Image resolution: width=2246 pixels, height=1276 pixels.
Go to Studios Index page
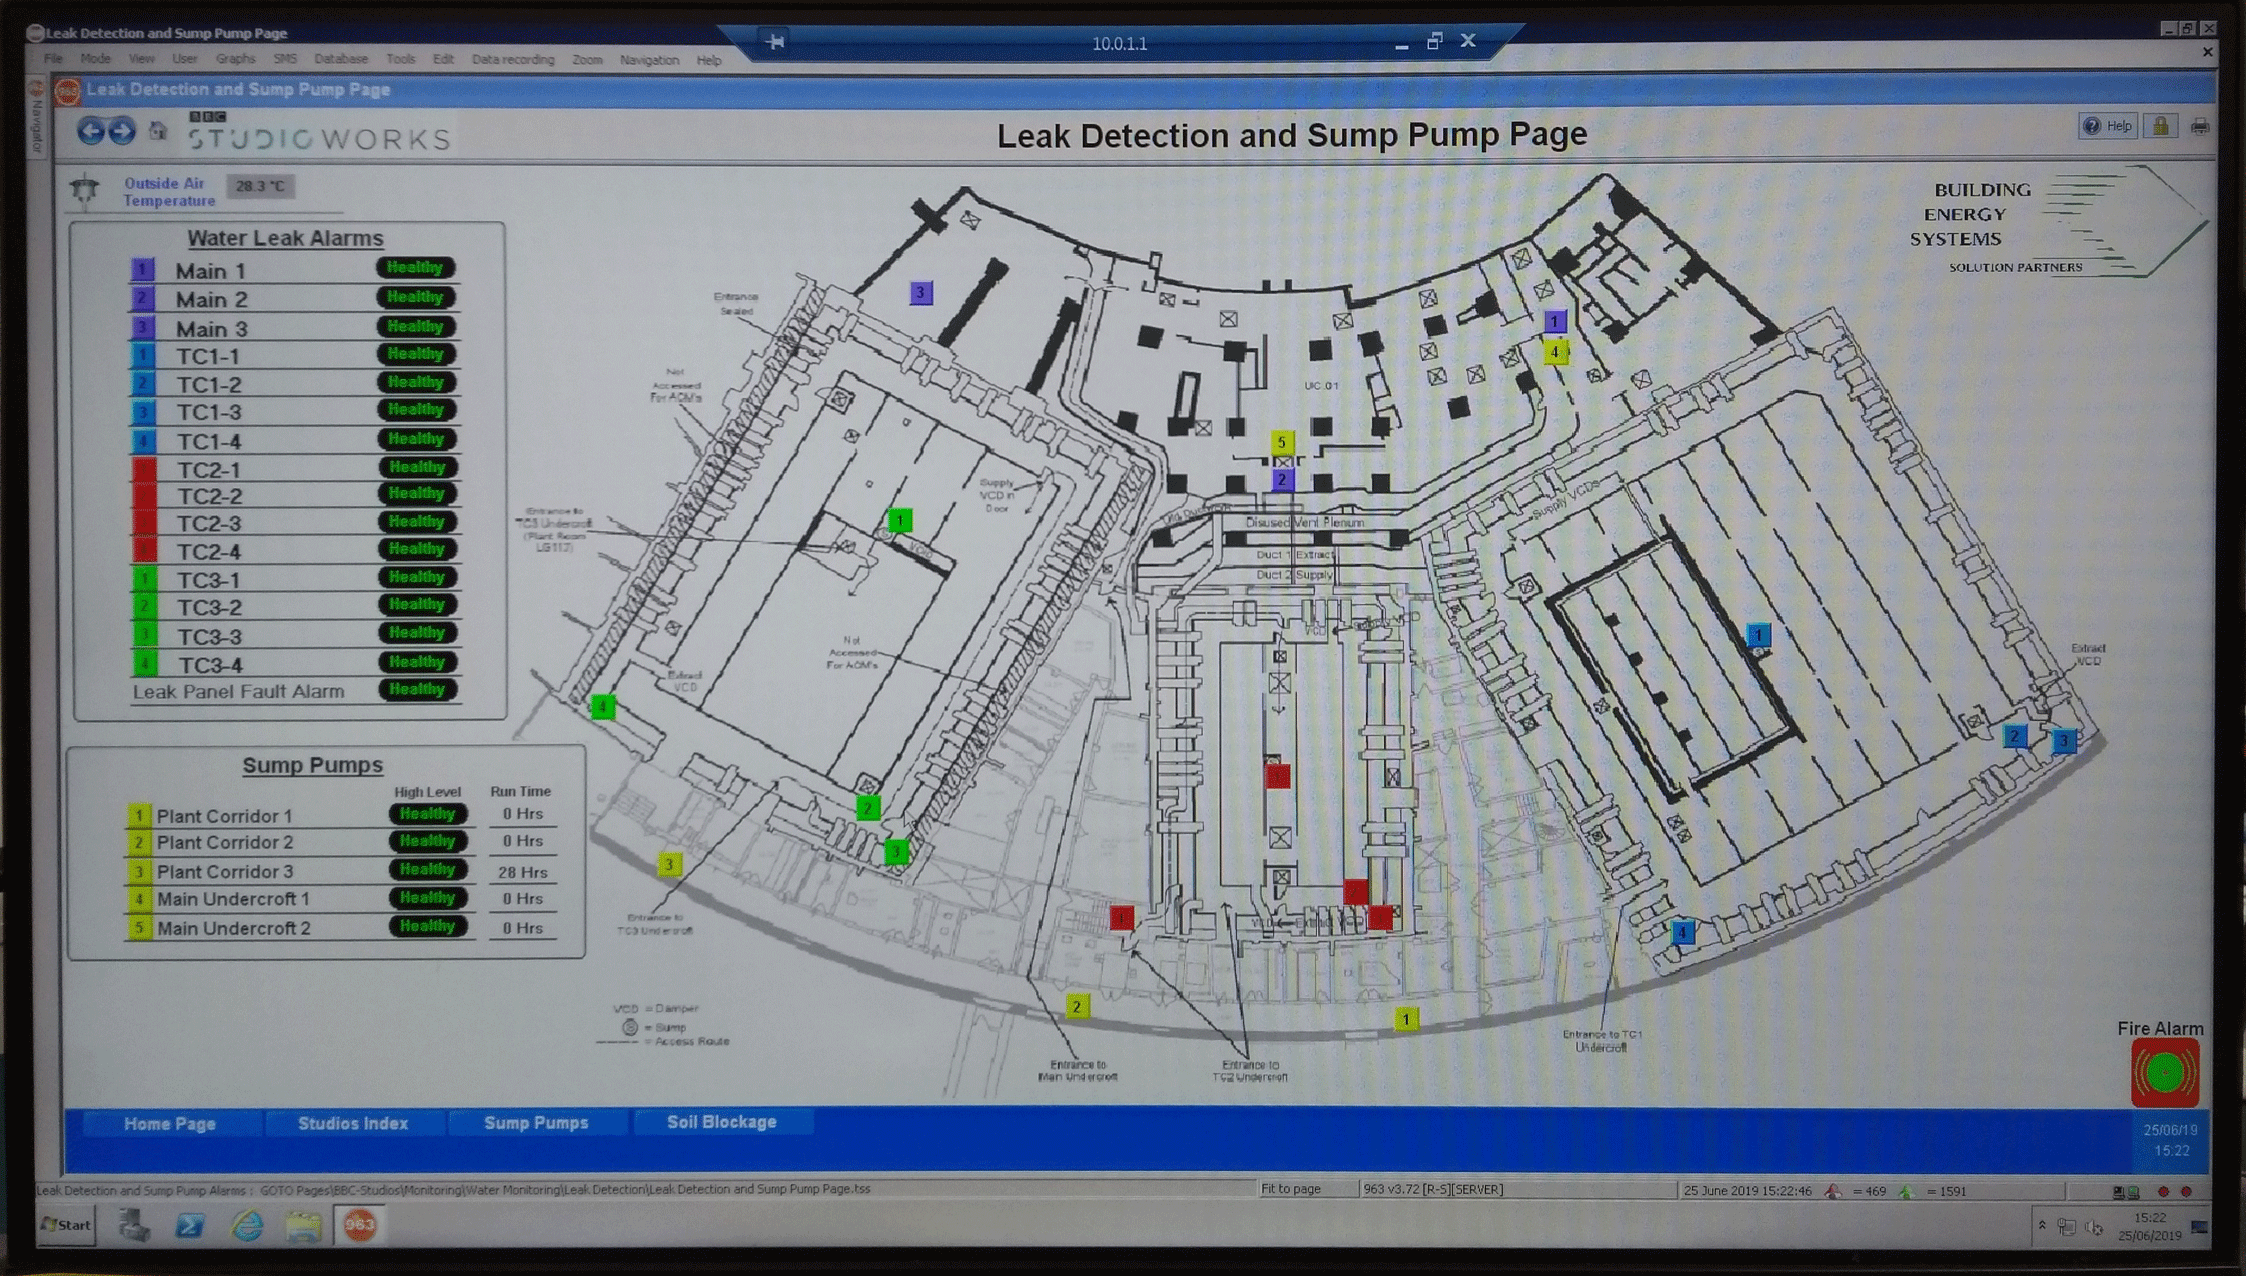point(352,1123)
